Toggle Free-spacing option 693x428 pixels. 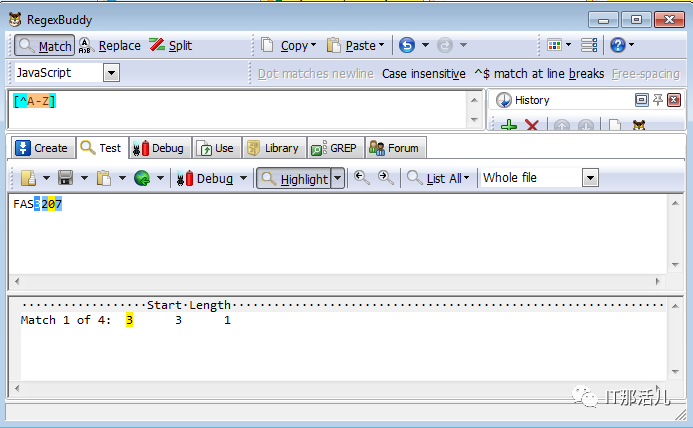tap(646, 74)
